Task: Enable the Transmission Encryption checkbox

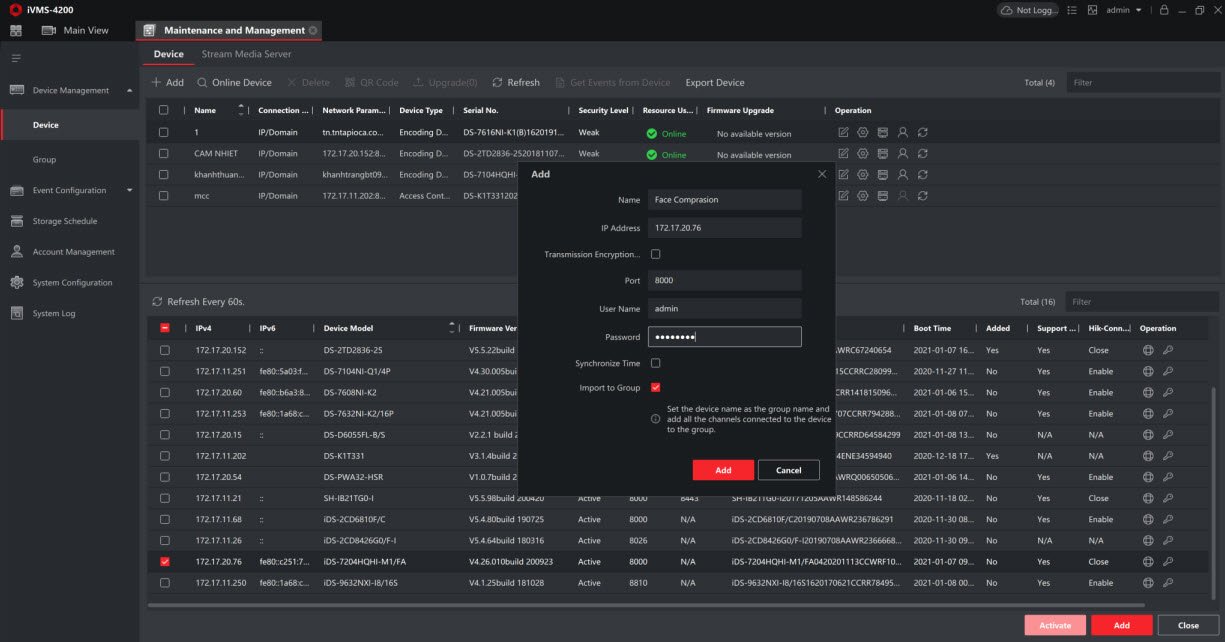Action: 656,254
